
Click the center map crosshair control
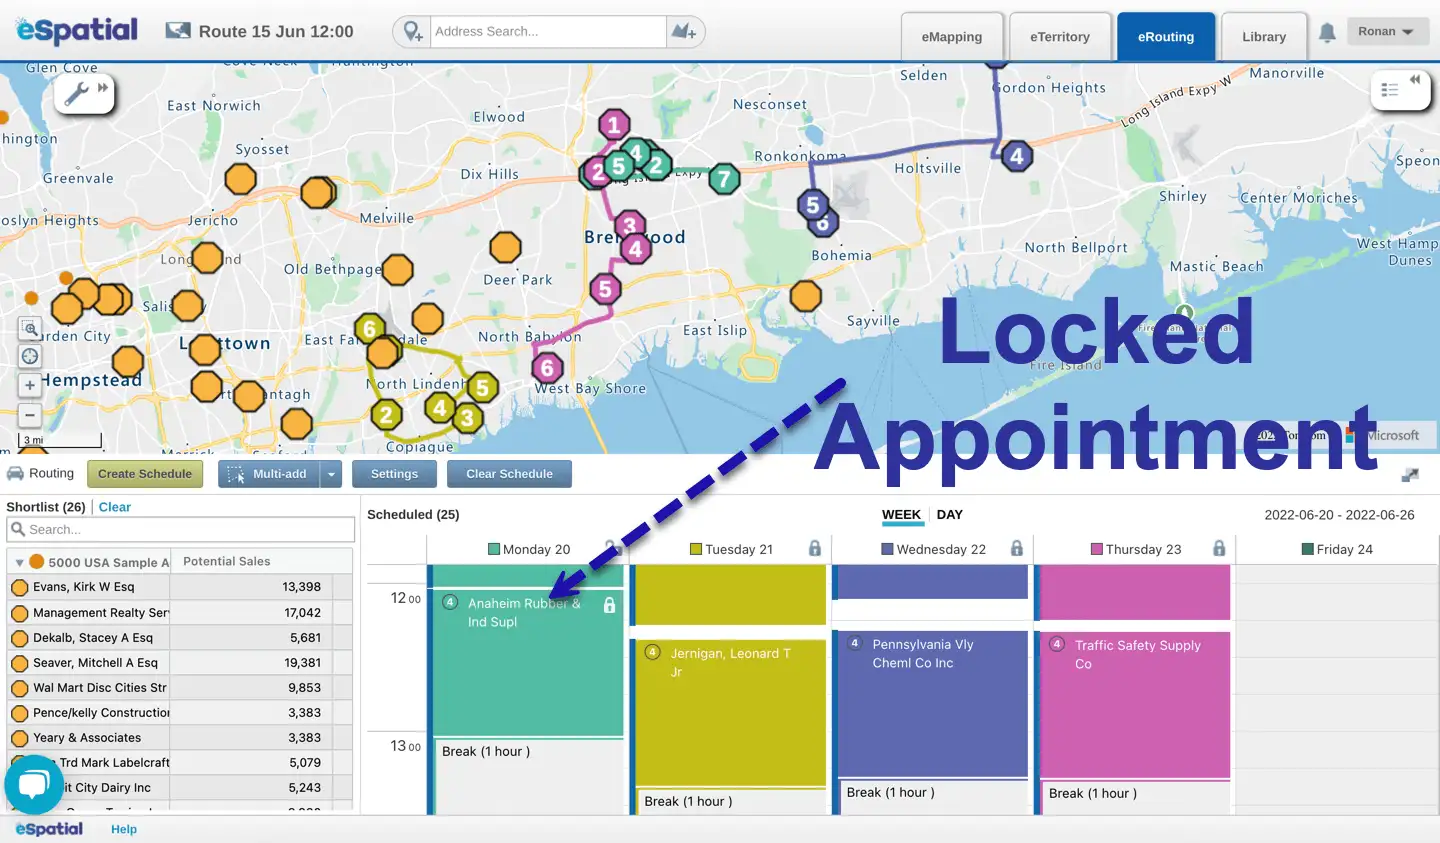[x=29, y=356]
